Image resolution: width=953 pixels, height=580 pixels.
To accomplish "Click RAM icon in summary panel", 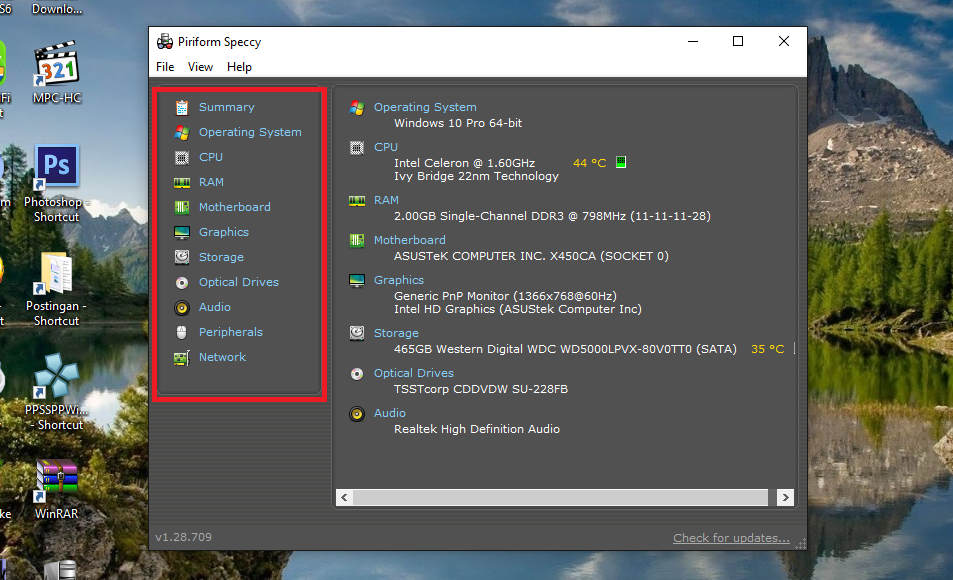I will pos(357,201).
